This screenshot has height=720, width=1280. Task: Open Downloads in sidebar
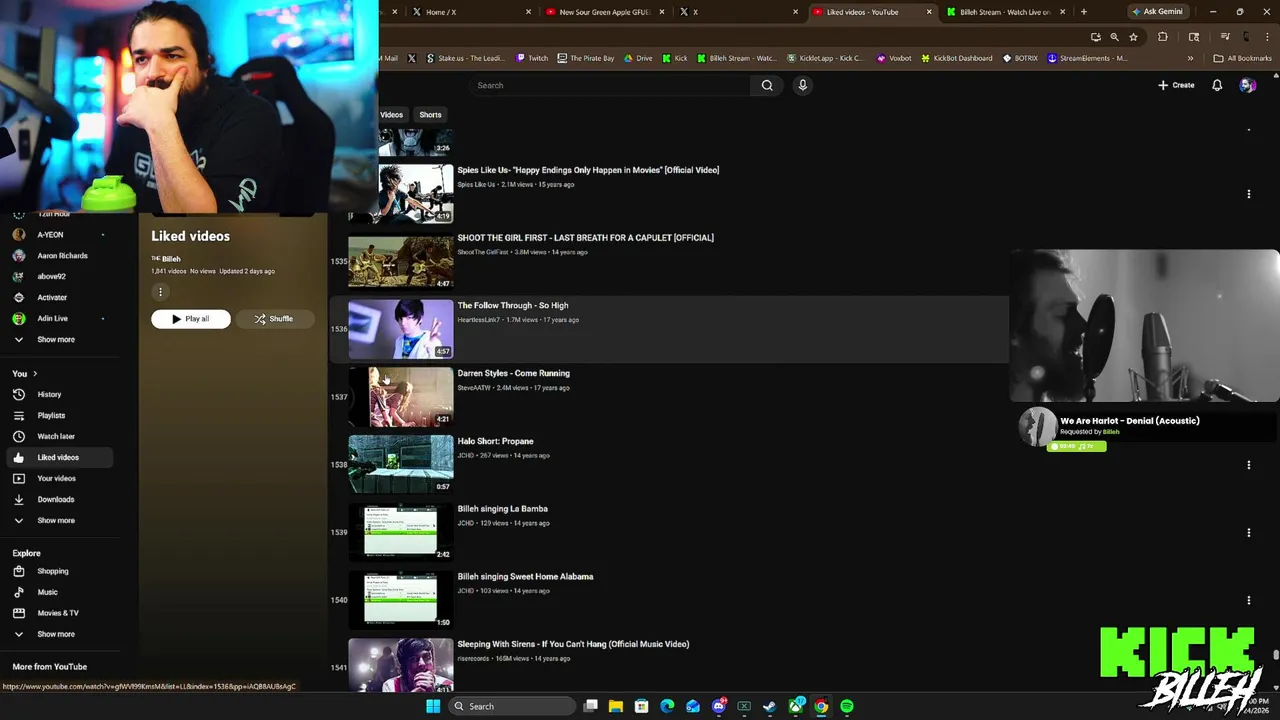point(56,499)
